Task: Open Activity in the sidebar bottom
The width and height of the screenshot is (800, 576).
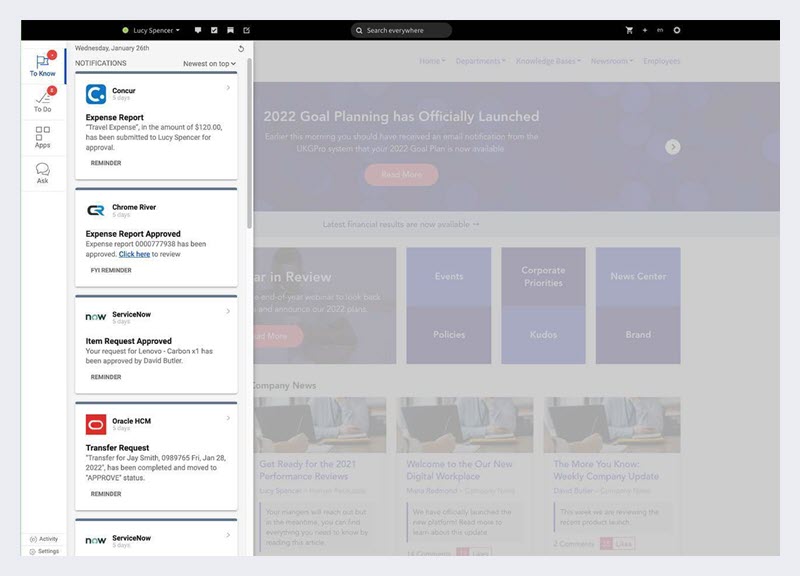Action: click(44, 539)
